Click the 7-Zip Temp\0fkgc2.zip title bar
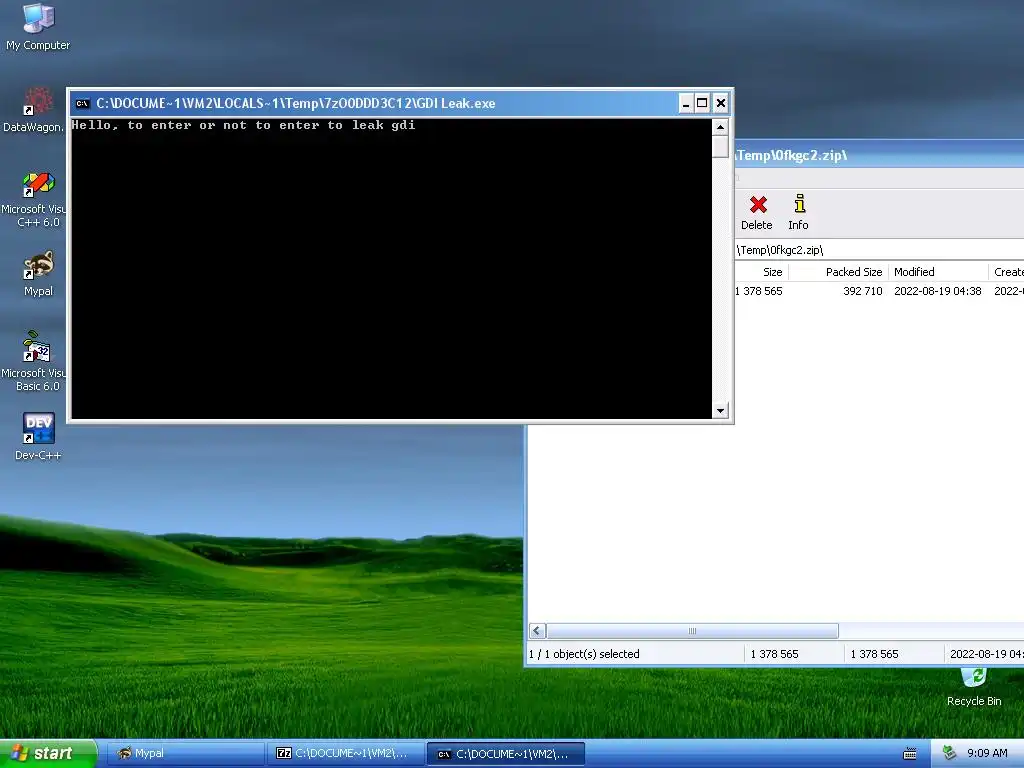This screenshot has width=1024, height=768. (x=879, y=155)
